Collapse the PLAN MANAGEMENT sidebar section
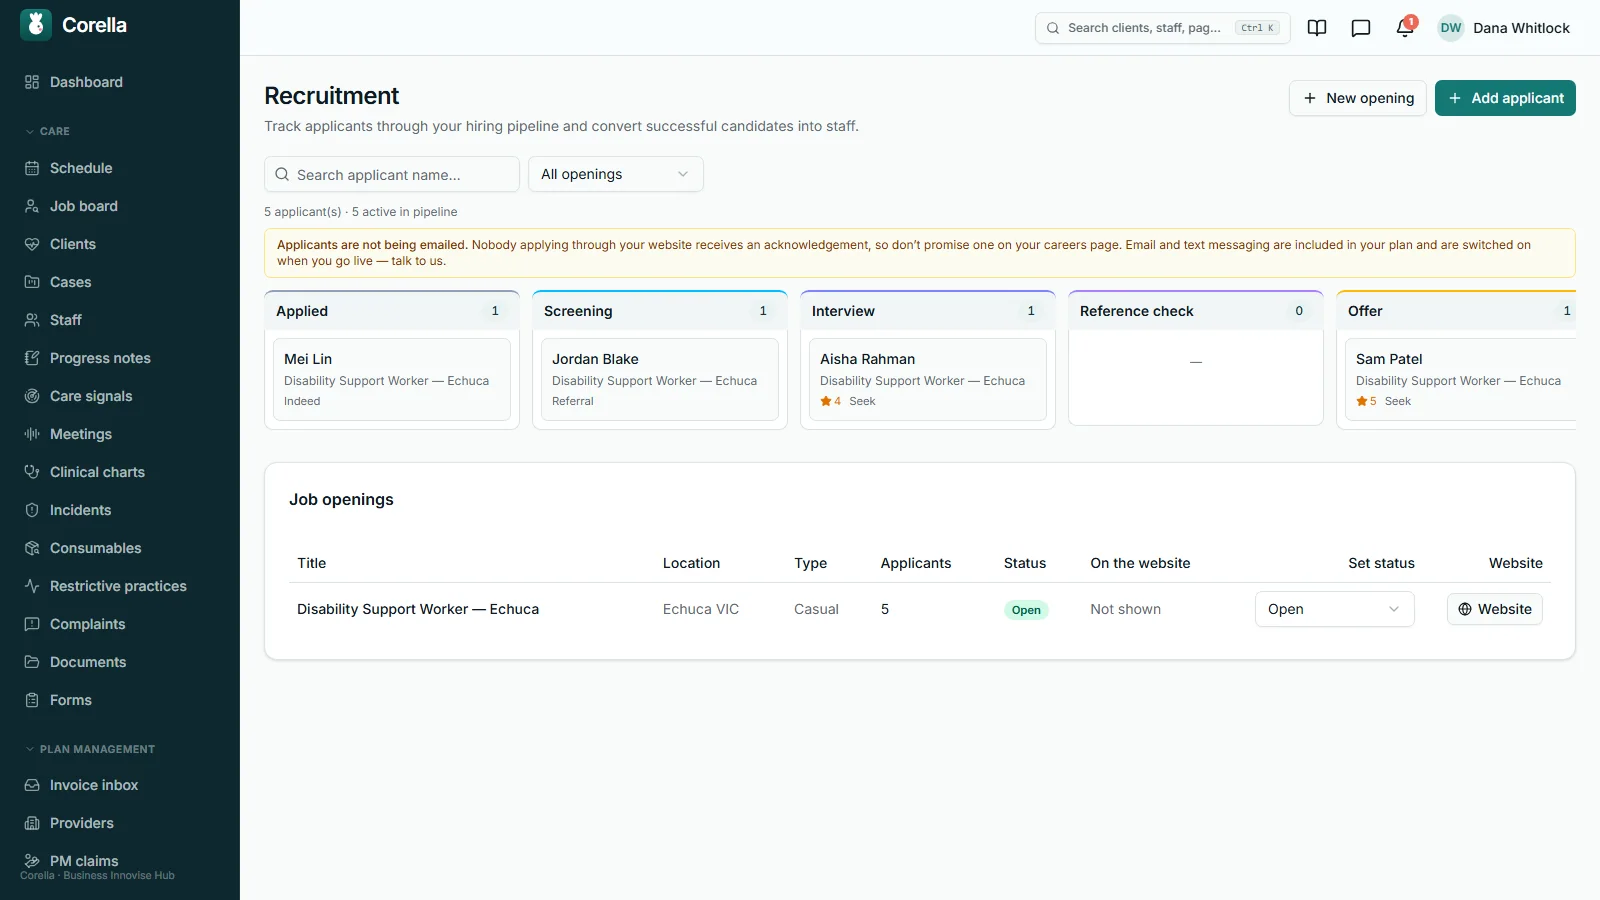The height and width of the screenshot is (900, 1600). click(89, 749)
